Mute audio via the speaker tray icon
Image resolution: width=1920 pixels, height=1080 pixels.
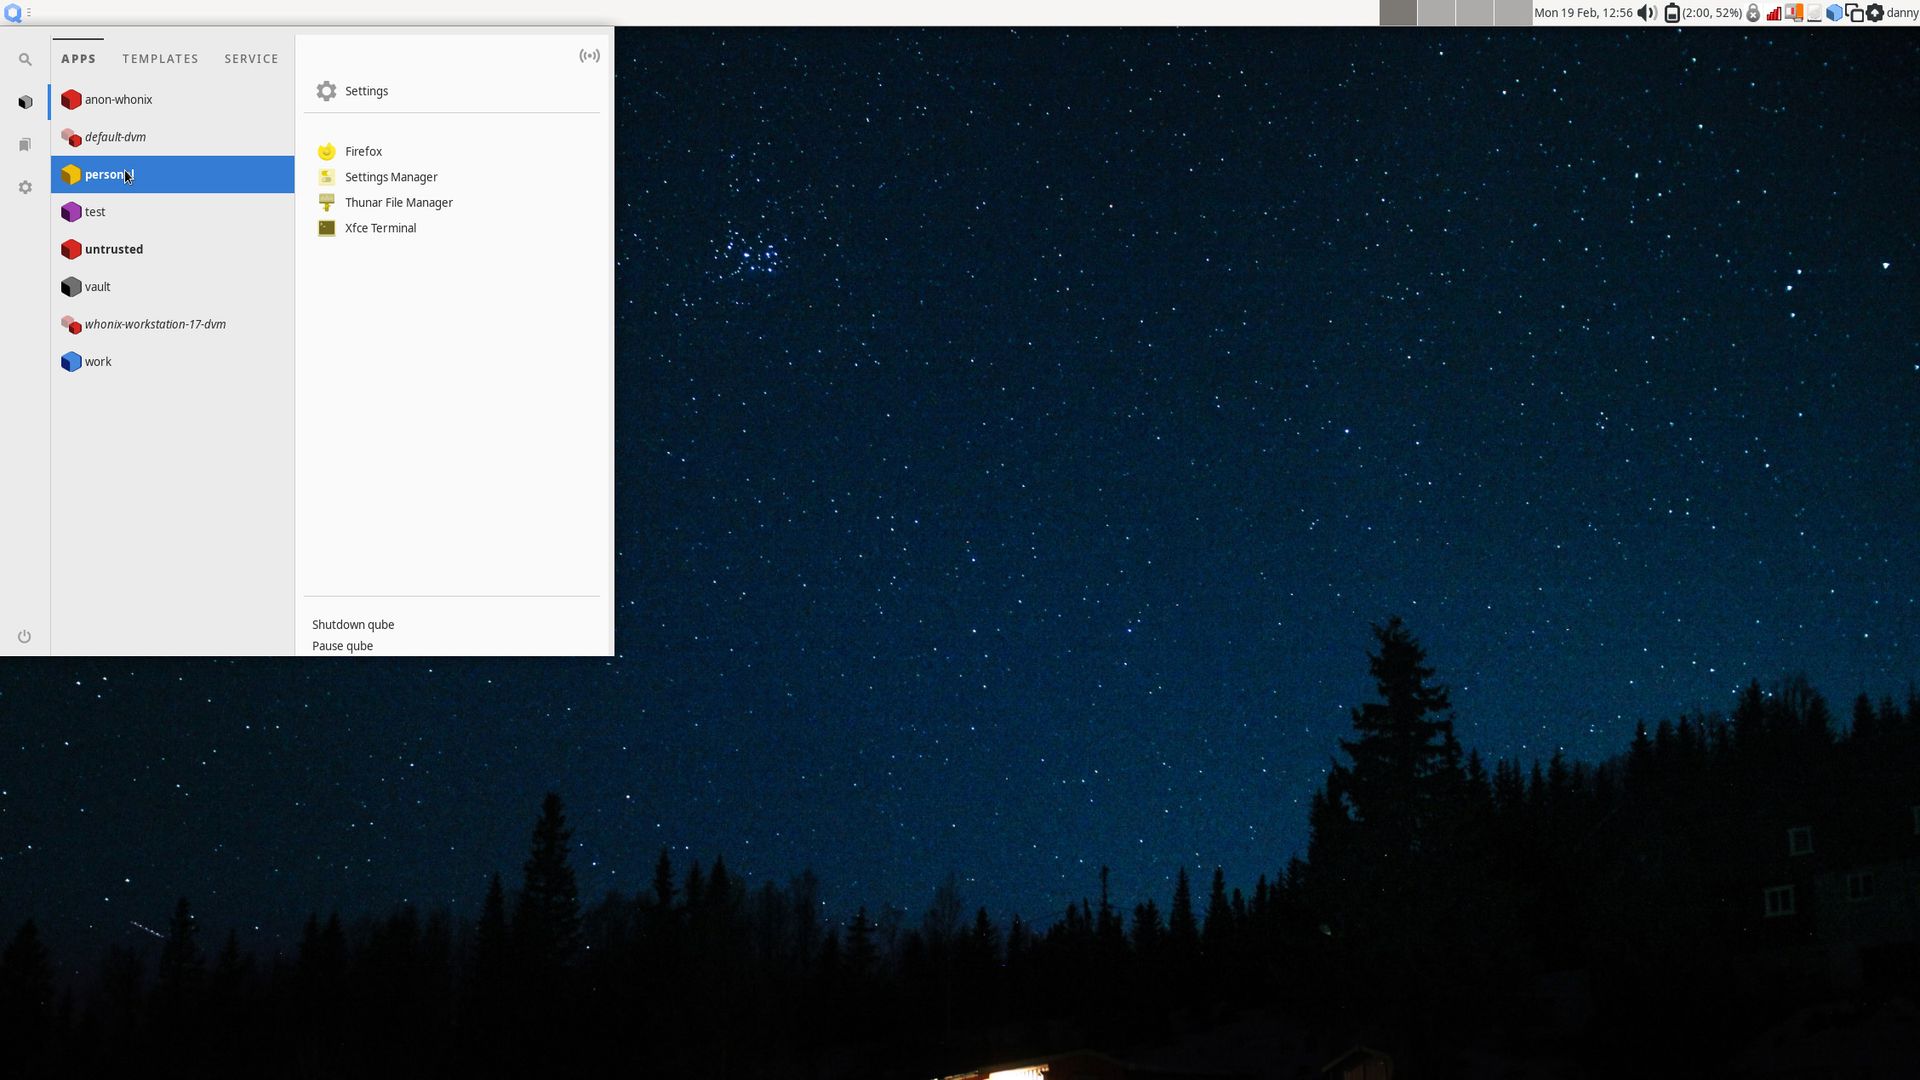click(1645, 13)
